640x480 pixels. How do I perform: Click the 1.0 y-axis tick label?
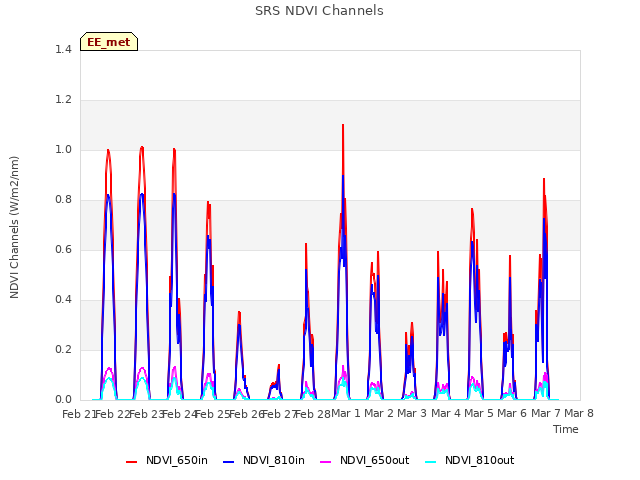63,149
